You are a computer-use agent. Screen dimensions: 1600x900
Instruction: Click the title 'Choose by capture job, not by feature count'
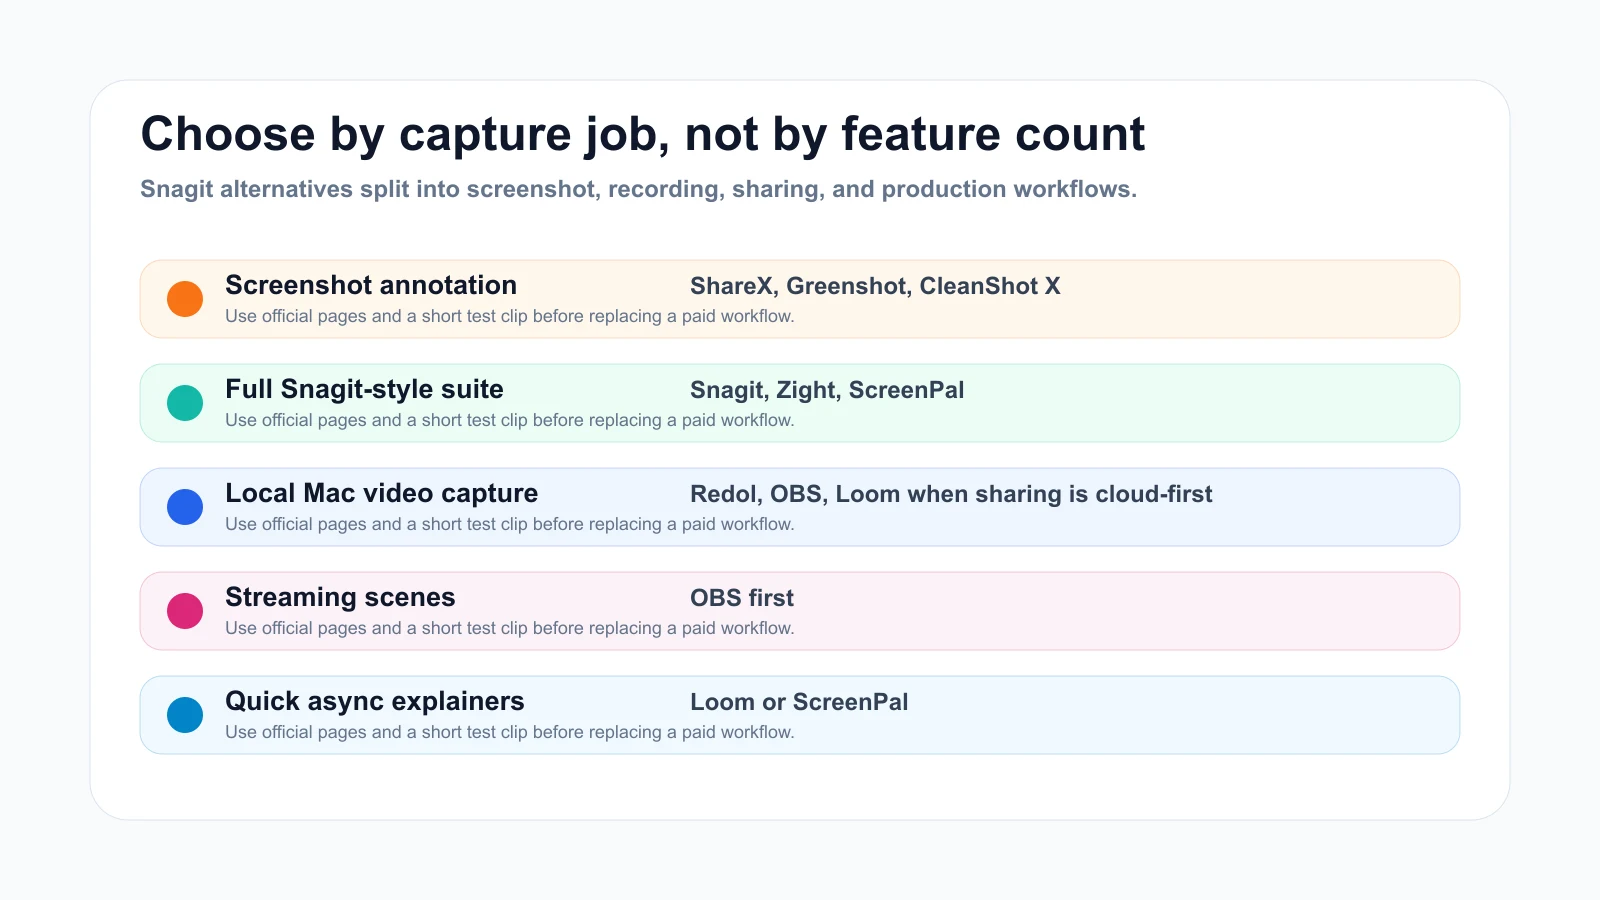coord(642,134)
